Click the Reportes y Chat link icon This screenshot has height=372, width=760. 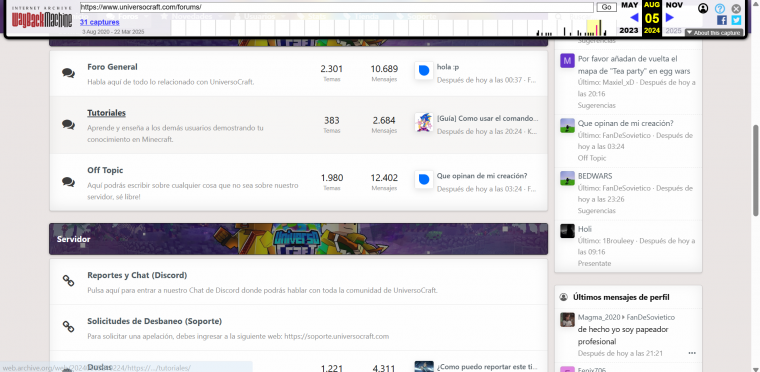pos(68,280)
